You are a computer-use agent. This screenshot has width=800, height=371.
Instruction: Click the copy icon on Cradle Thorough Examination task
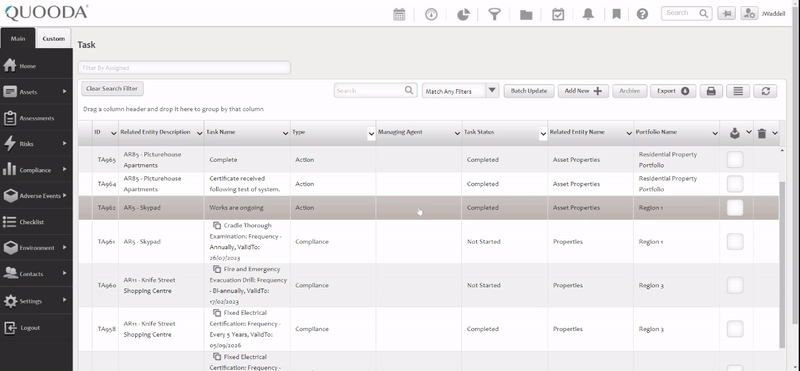[x=216, y=225]
